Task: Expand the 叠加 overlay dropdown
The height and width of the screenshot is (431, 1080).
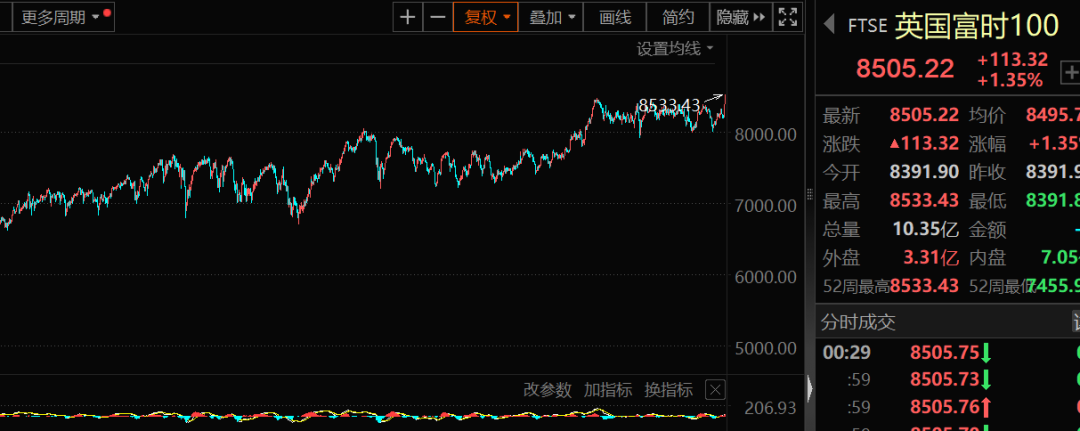Action: 552,17
